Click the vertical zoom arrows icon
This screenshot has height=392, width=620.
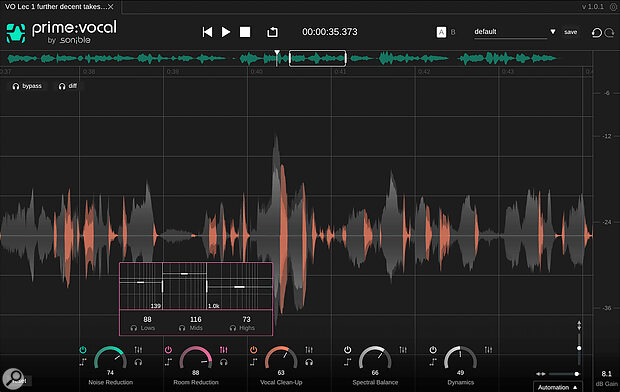579,326
